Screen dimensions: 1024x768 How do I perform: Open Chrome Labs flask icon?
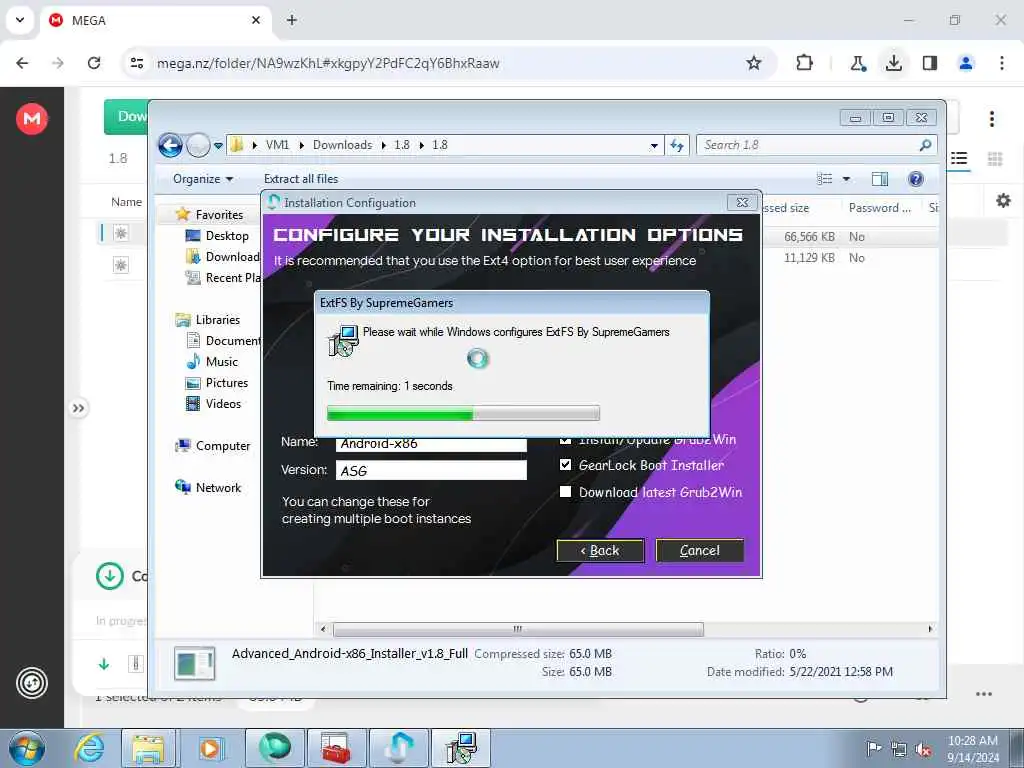[x=857, y=63]
